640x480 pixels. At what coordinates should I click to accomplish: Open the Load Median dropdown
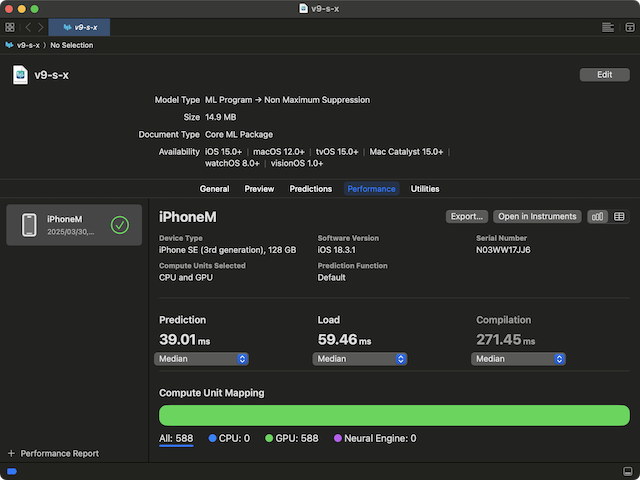[360, 359]
